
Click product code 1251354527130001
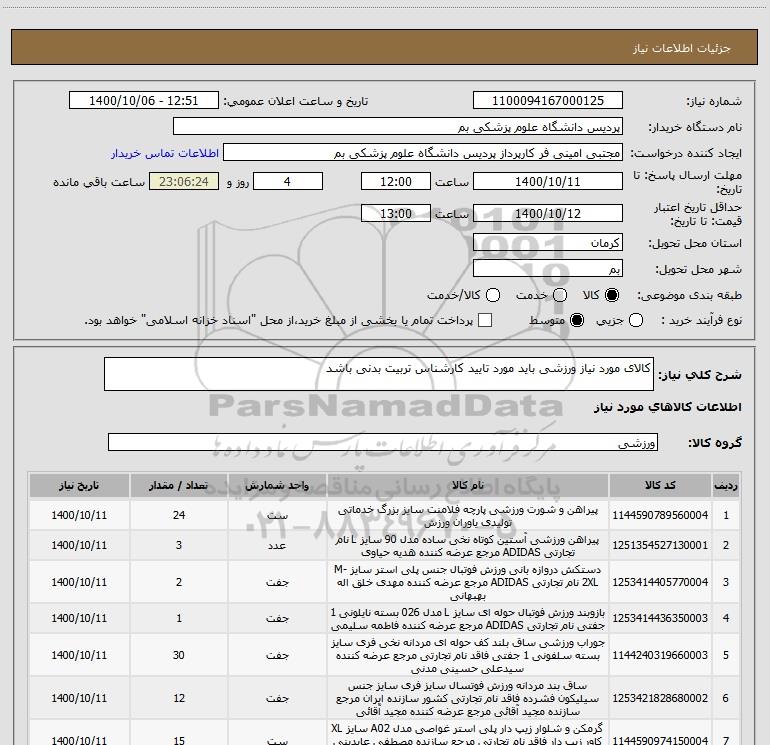tap(660, 545)
